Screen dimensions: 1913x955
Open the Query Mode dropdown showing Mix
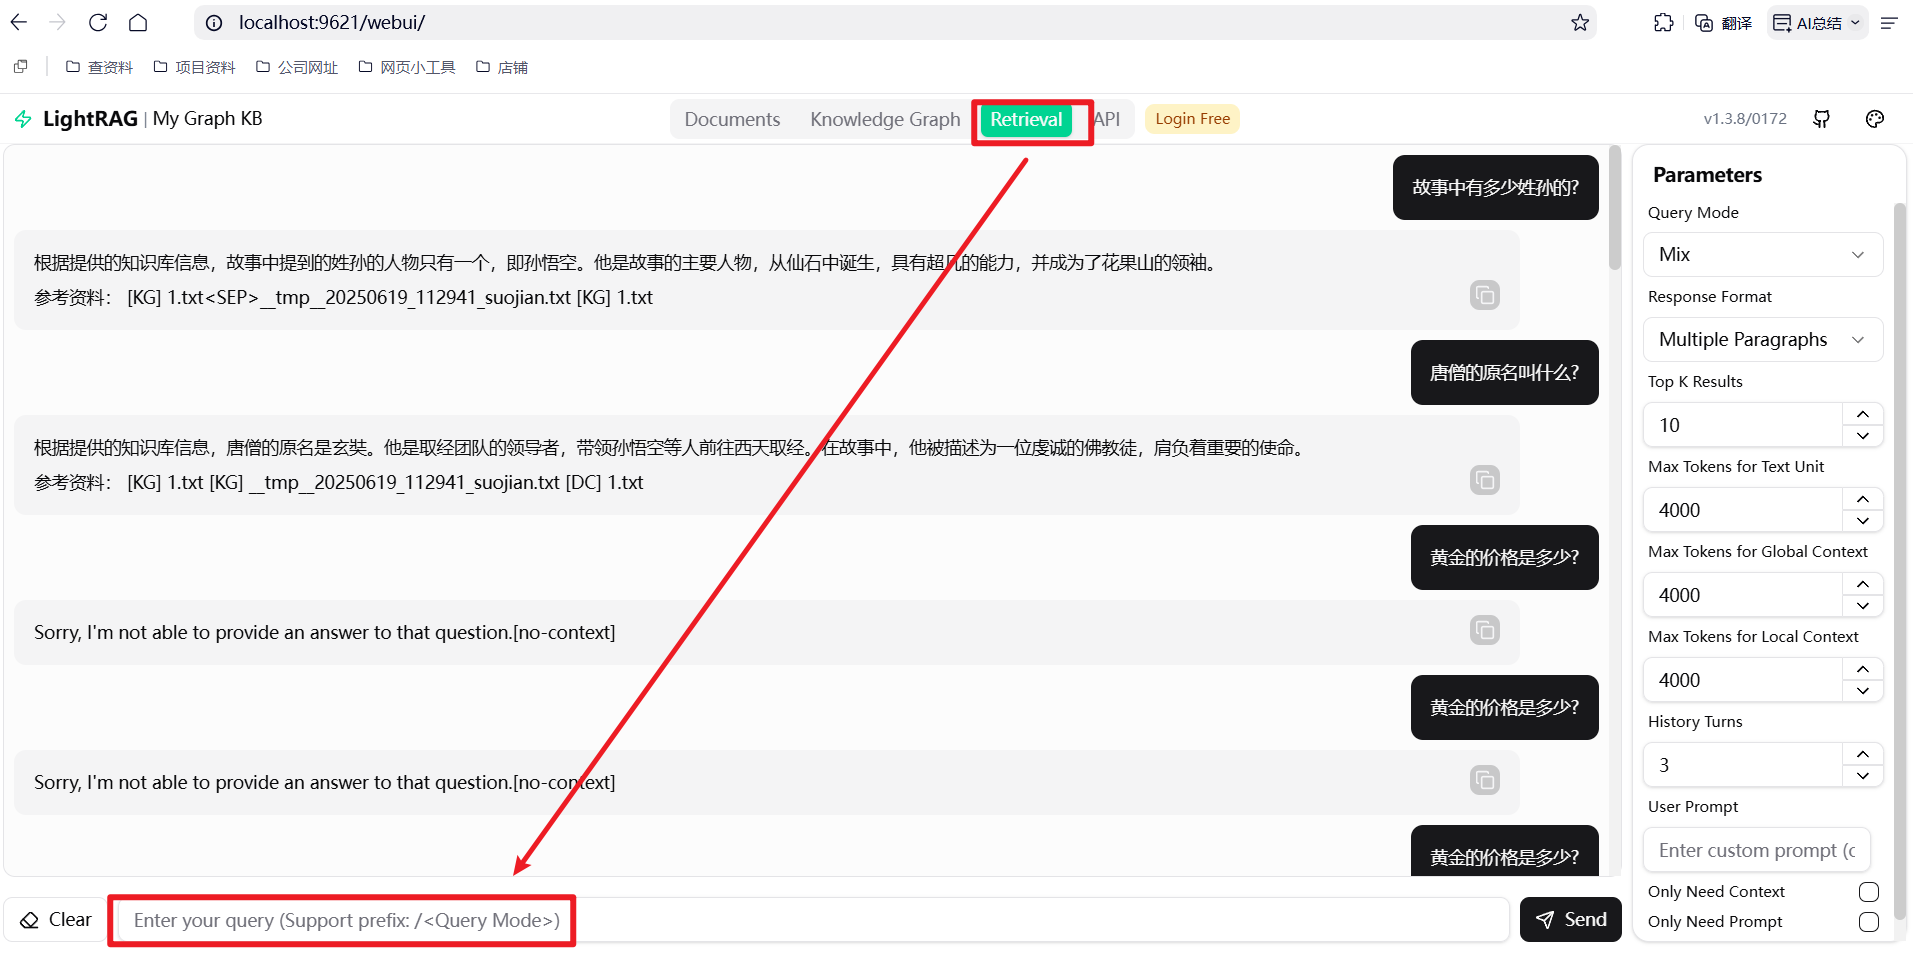coord(1761,254)
